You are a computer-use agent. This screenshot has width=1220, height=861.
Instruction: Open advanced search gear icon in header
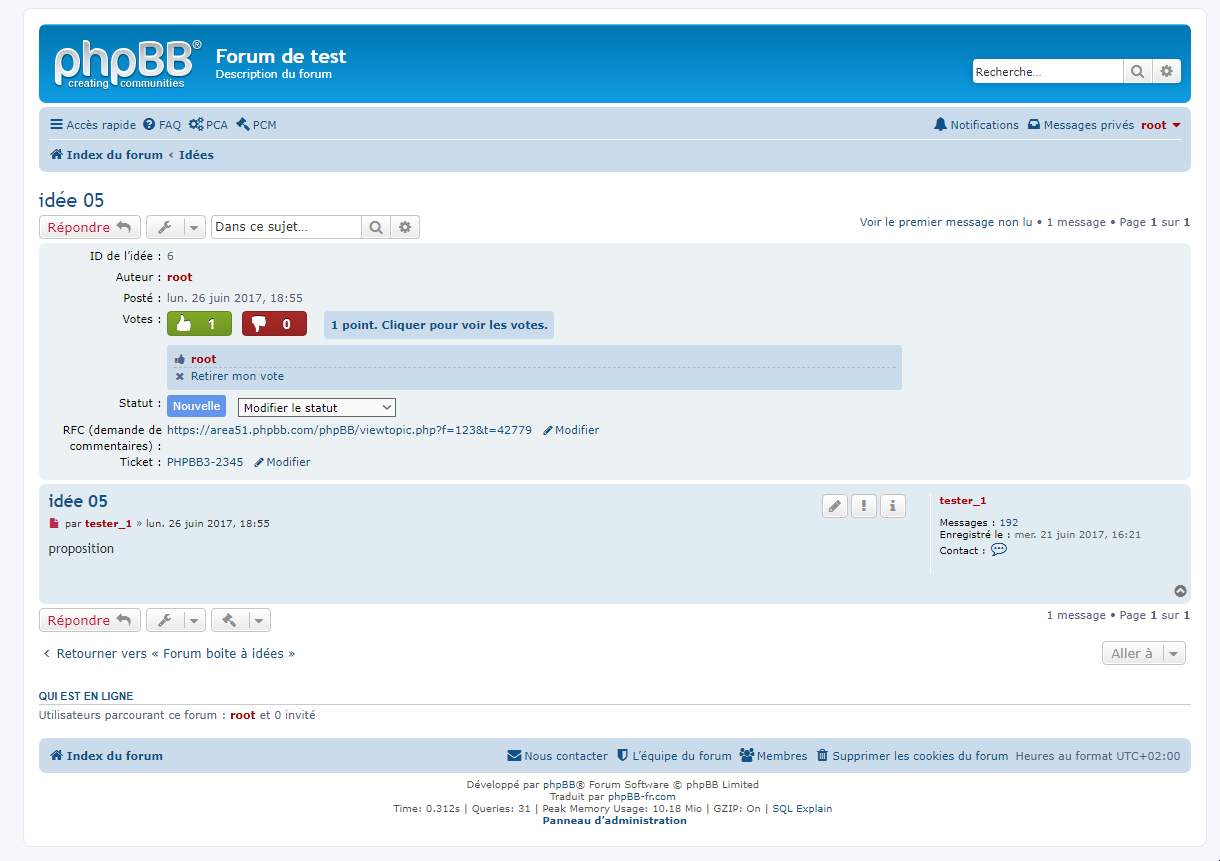pyautogui.click(x=1166, y=72)
